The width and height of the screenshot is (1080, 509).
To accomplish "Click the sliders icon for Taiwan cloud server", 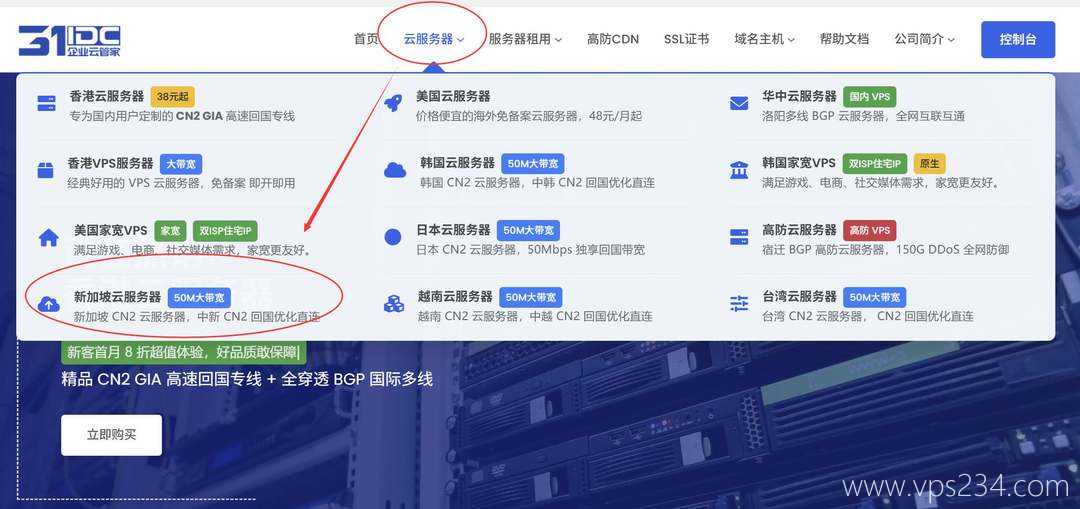I will (739, 304).
